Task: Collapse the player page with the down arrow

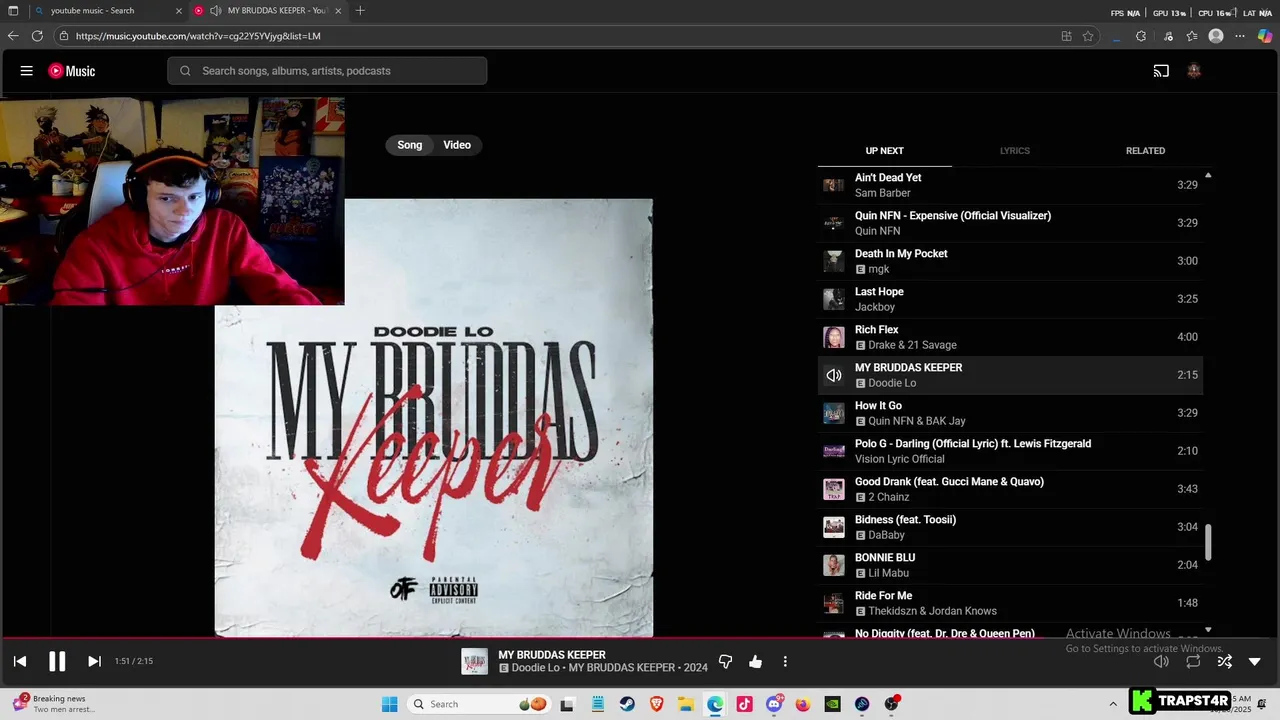Action: point(1255,661)
